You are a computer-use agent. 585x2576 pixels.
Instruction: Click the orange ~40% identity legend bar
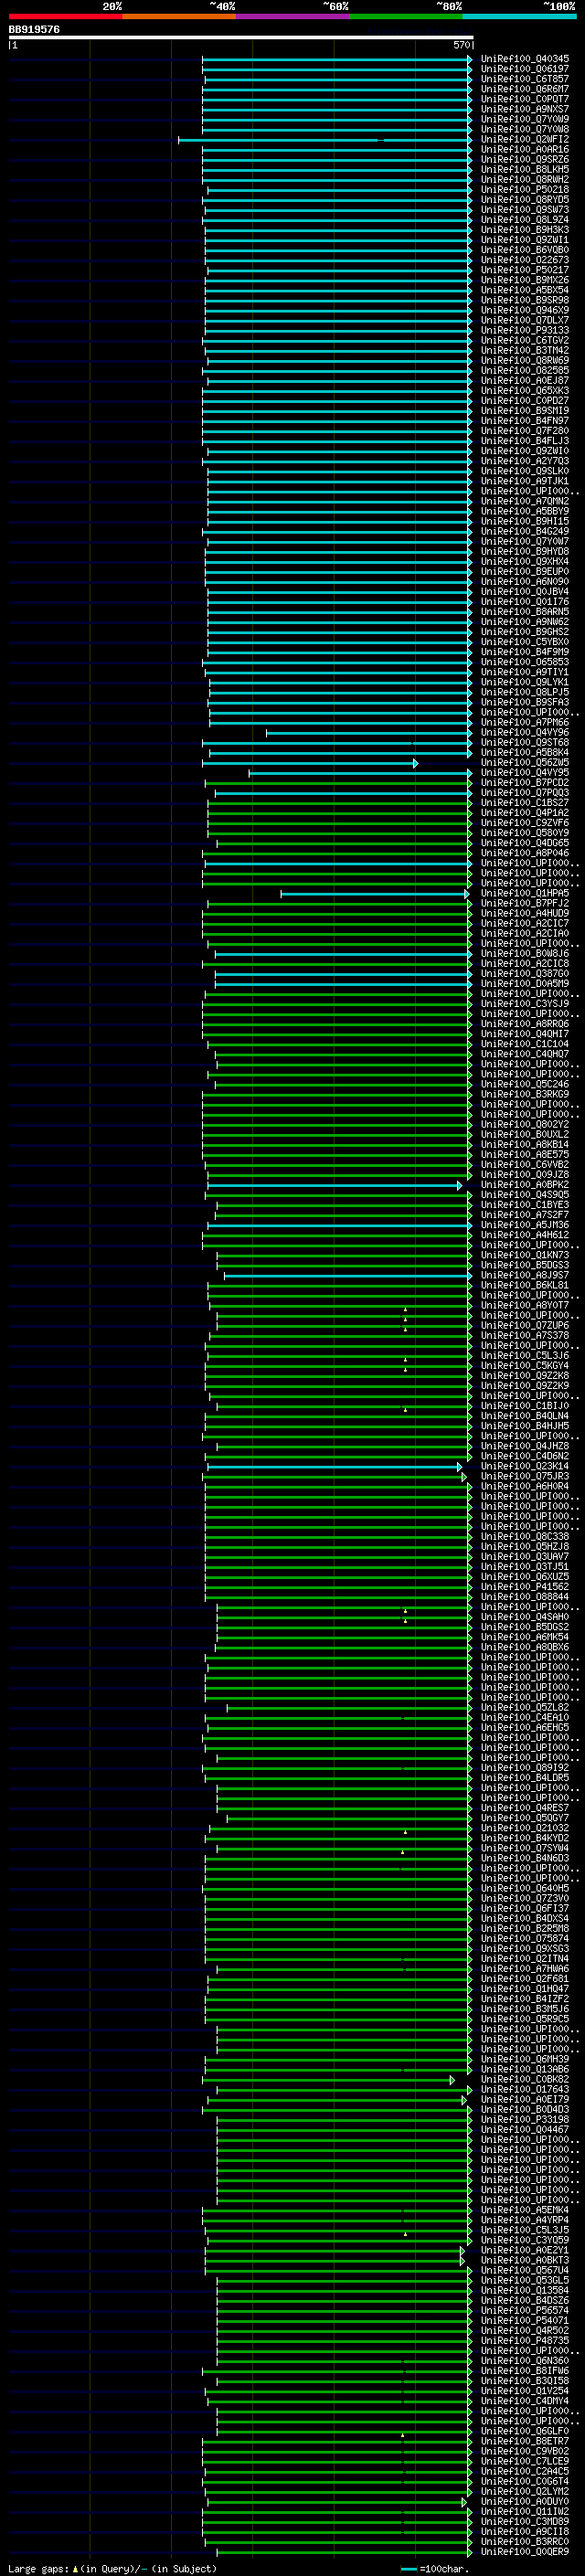click(x=179, y=17)
